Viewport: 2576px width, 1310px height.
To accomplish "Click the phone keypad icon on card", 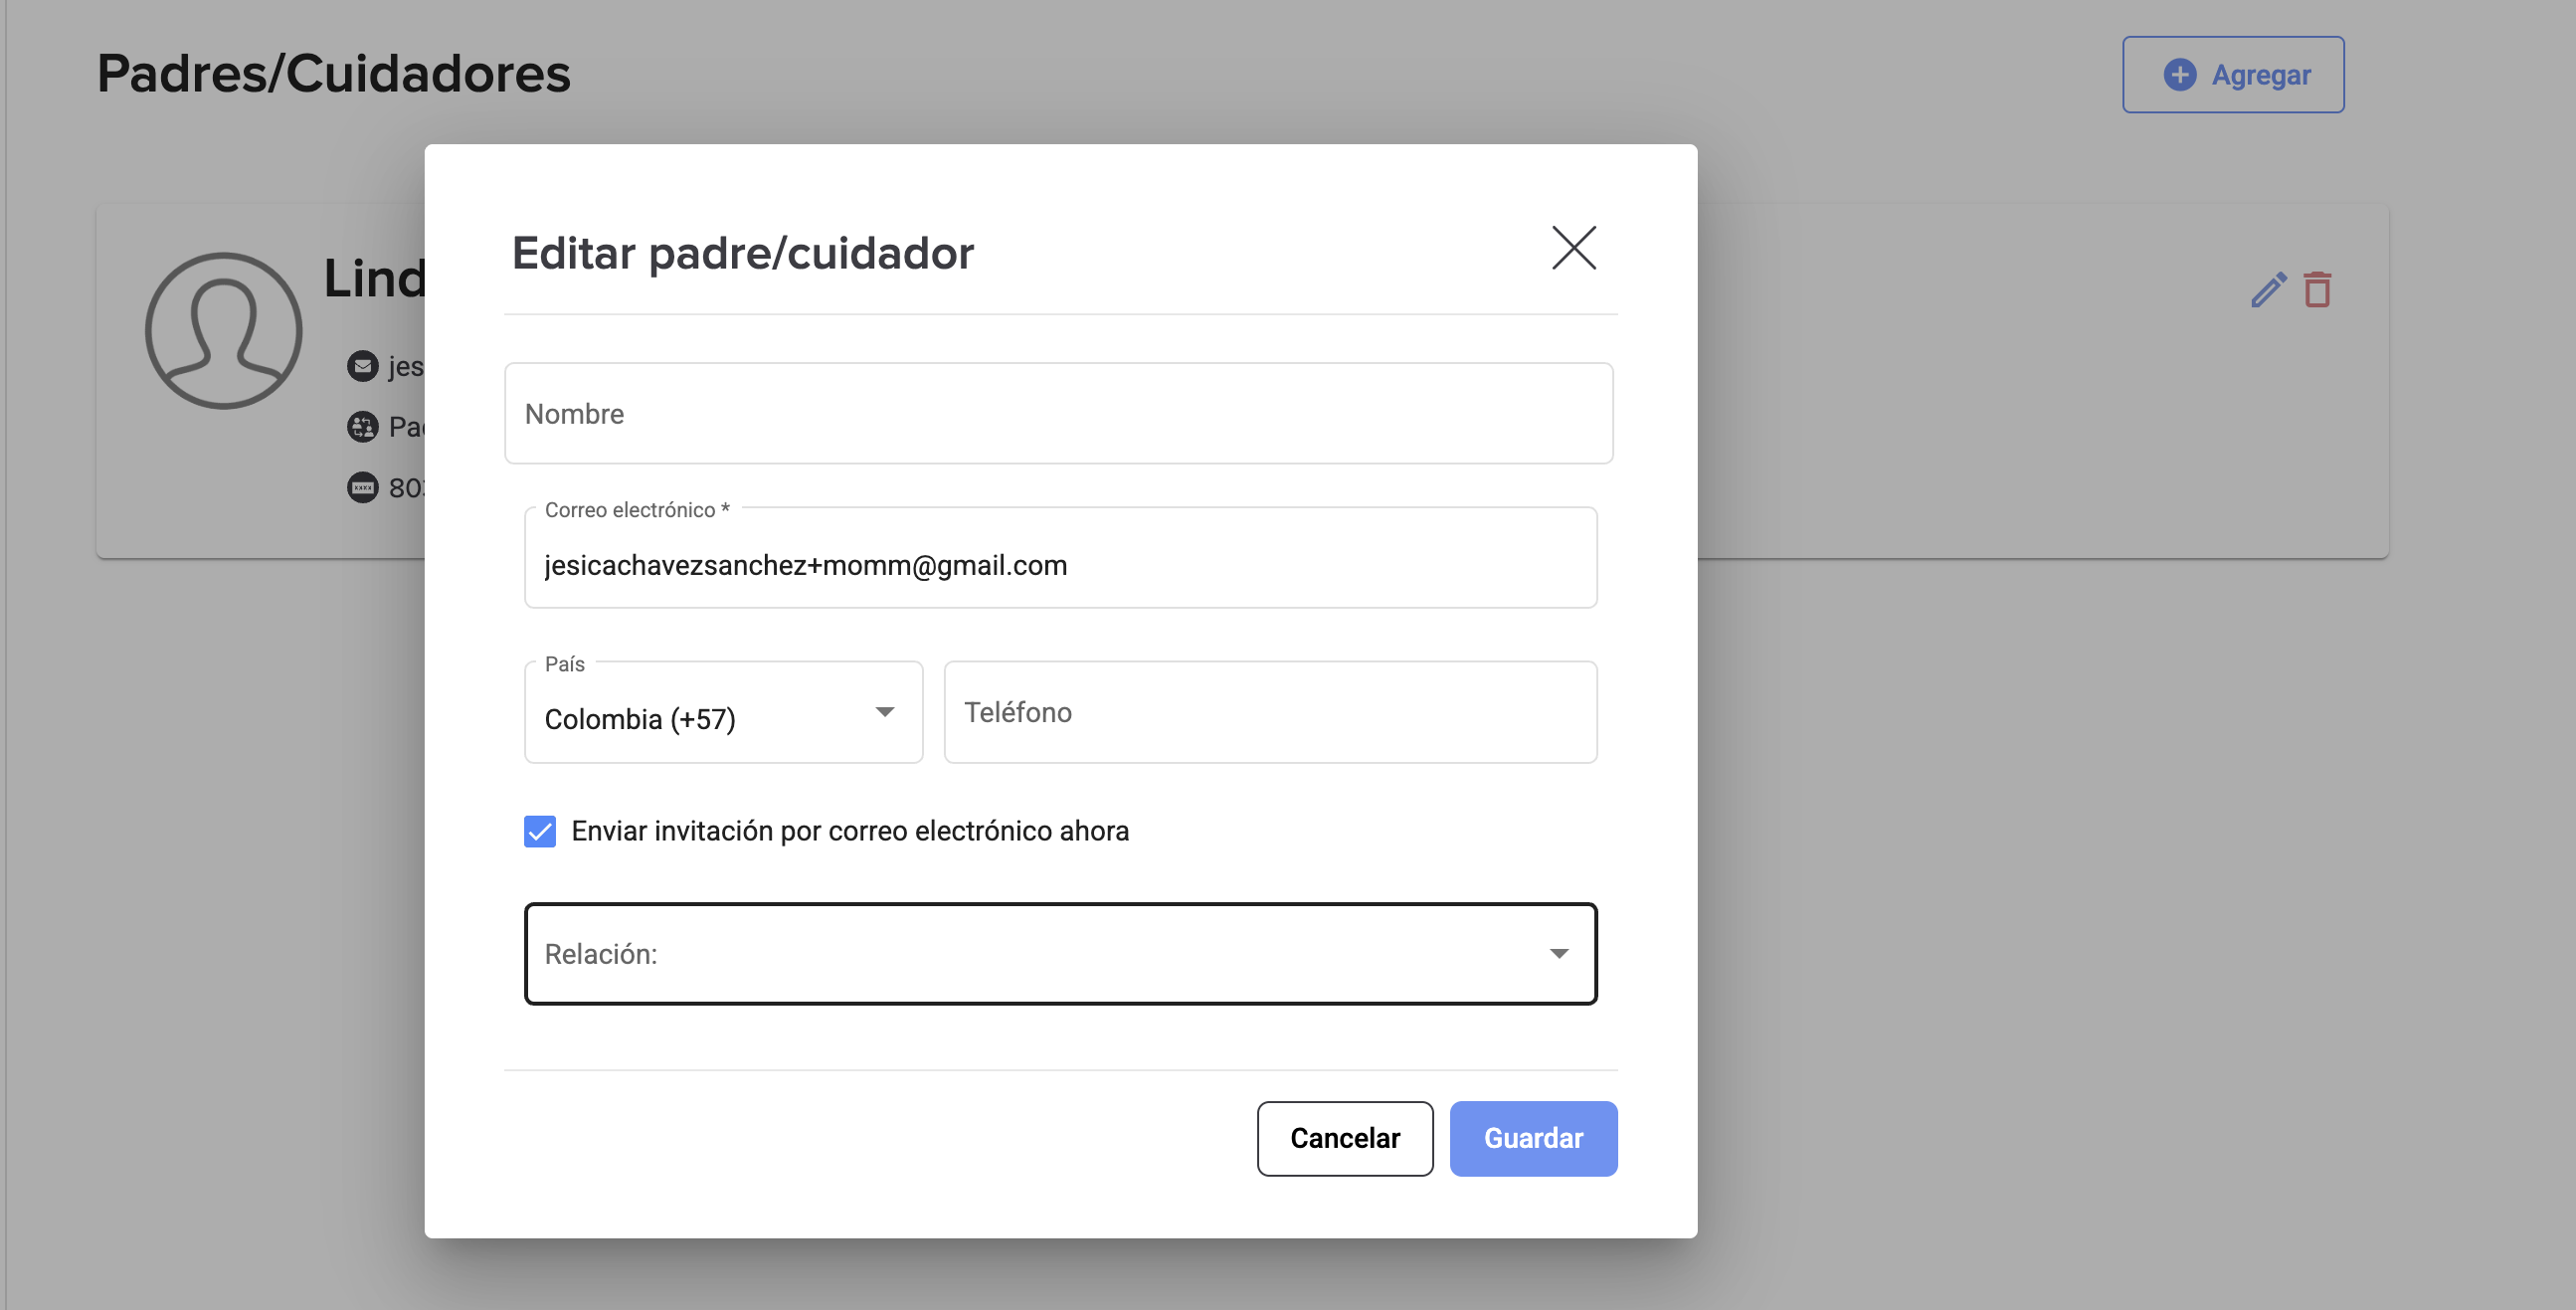I will pyautogui.click(x=362, y=488).
